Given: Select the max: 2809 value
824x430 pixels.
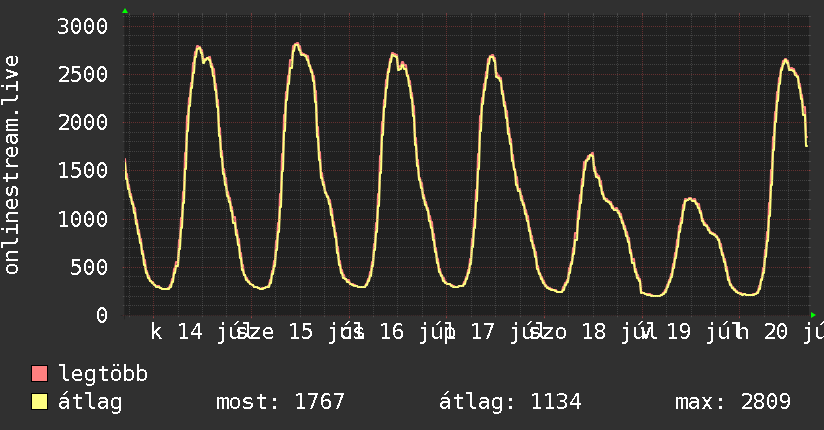Looking at the screenshot, I should 733,402.
